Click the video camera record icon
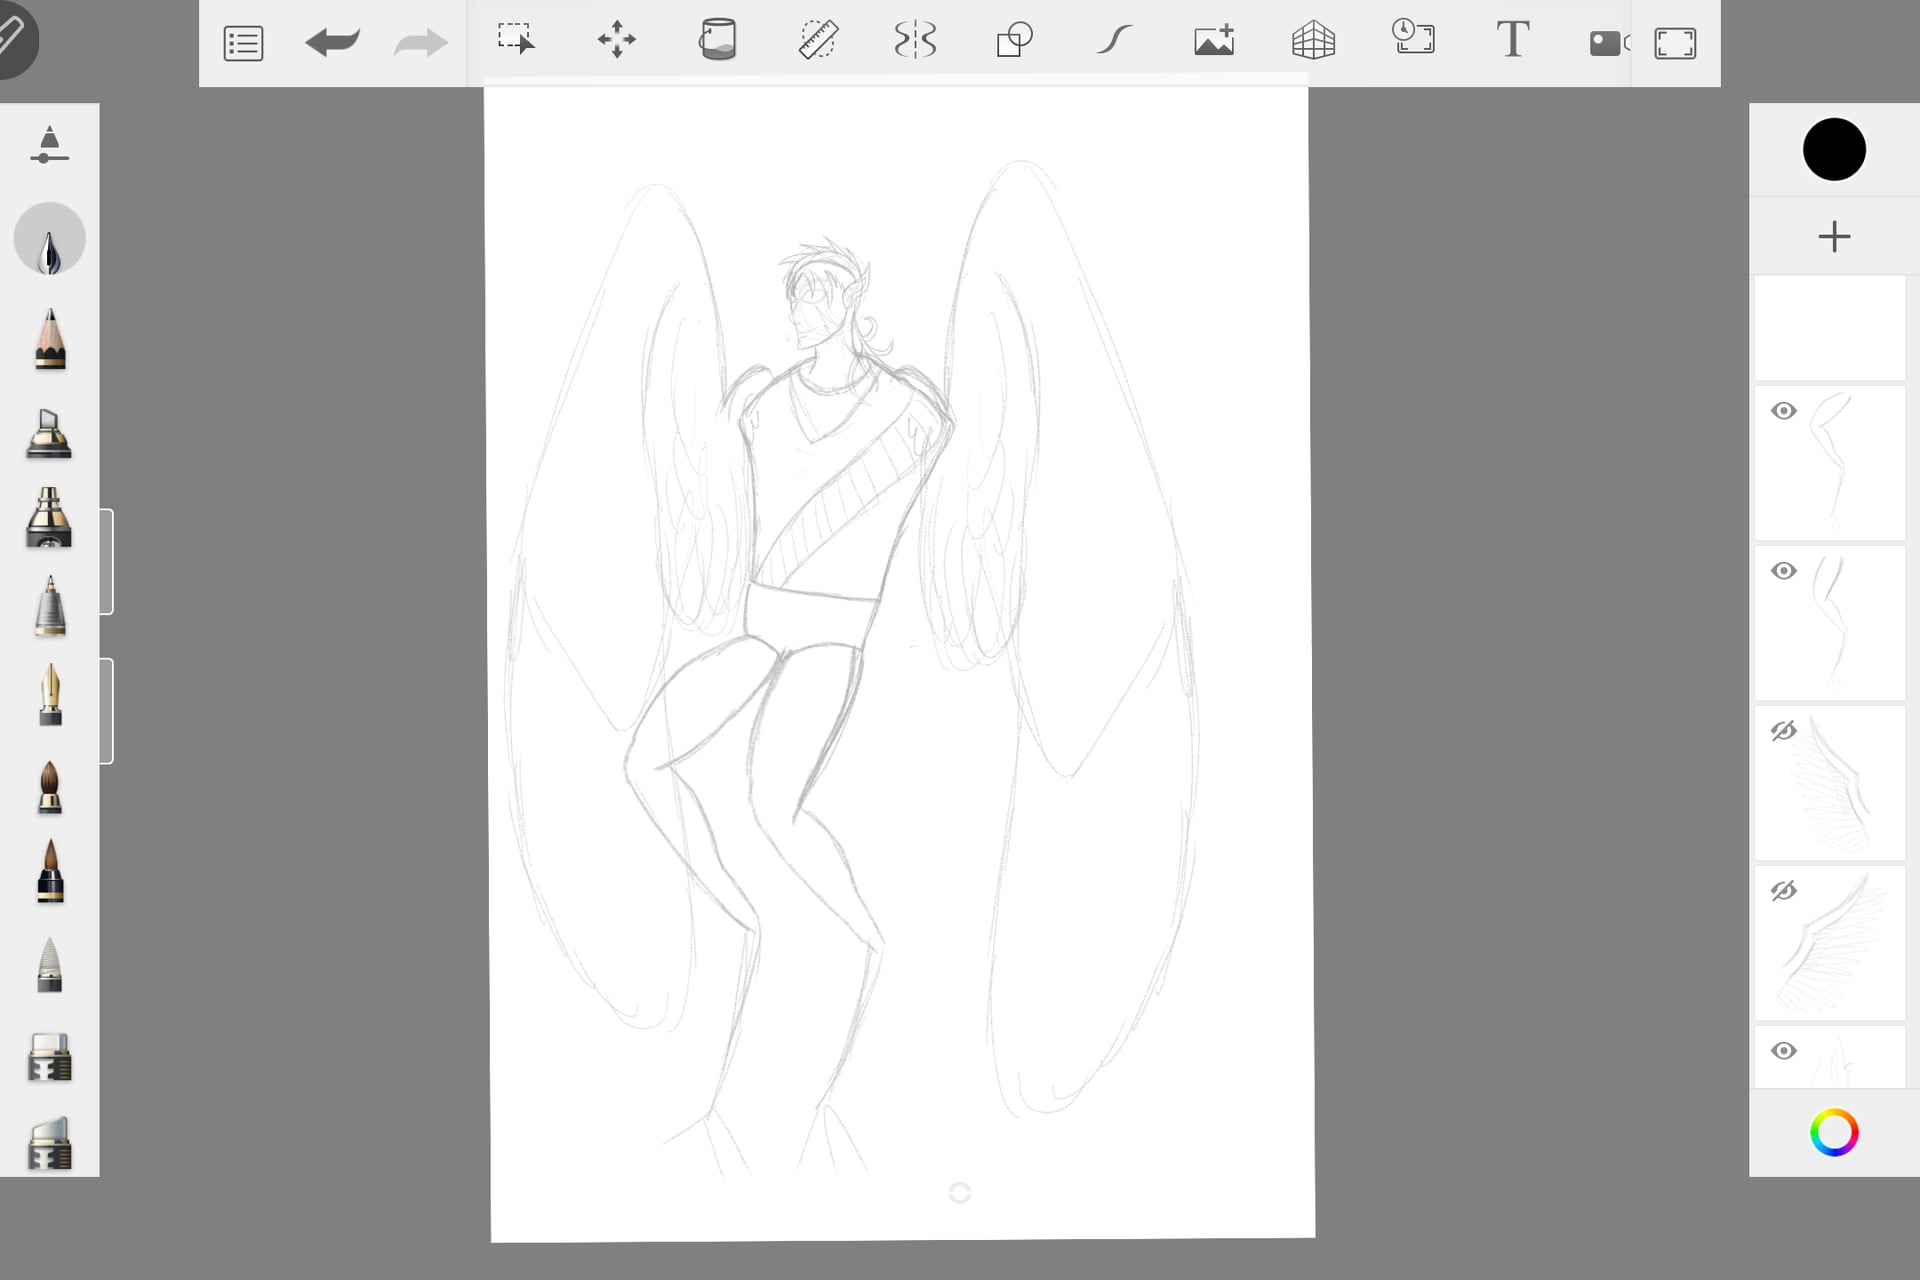 [1608, 43]
